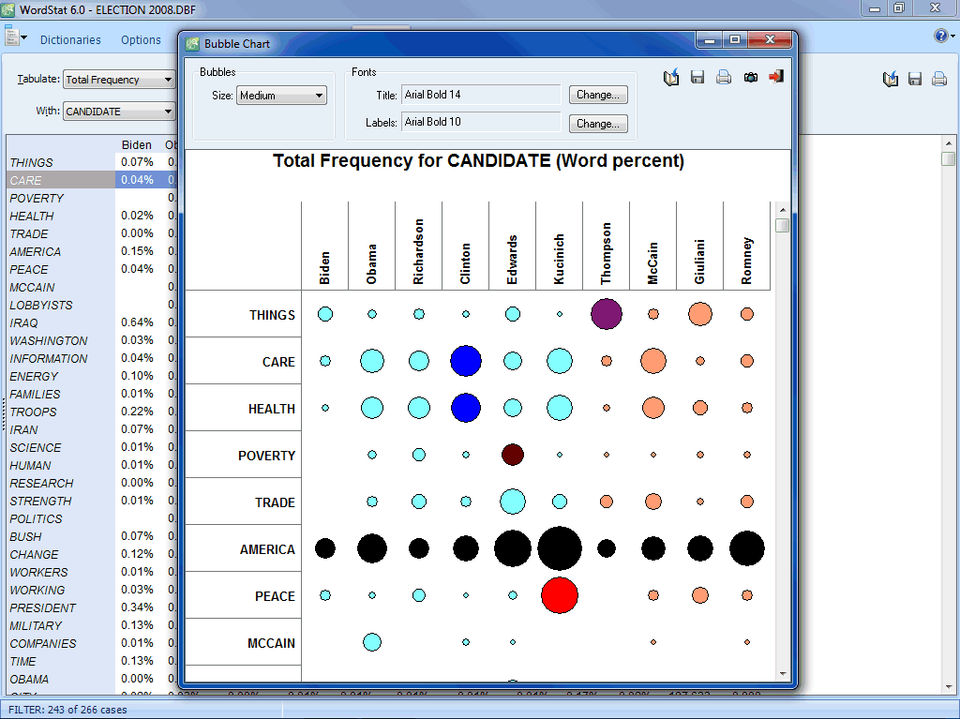The image size is (960, 719).
Task: Click the bubble chart vertical scrollbar thumb
Action: pyautogui.click(x=782, y=225)
